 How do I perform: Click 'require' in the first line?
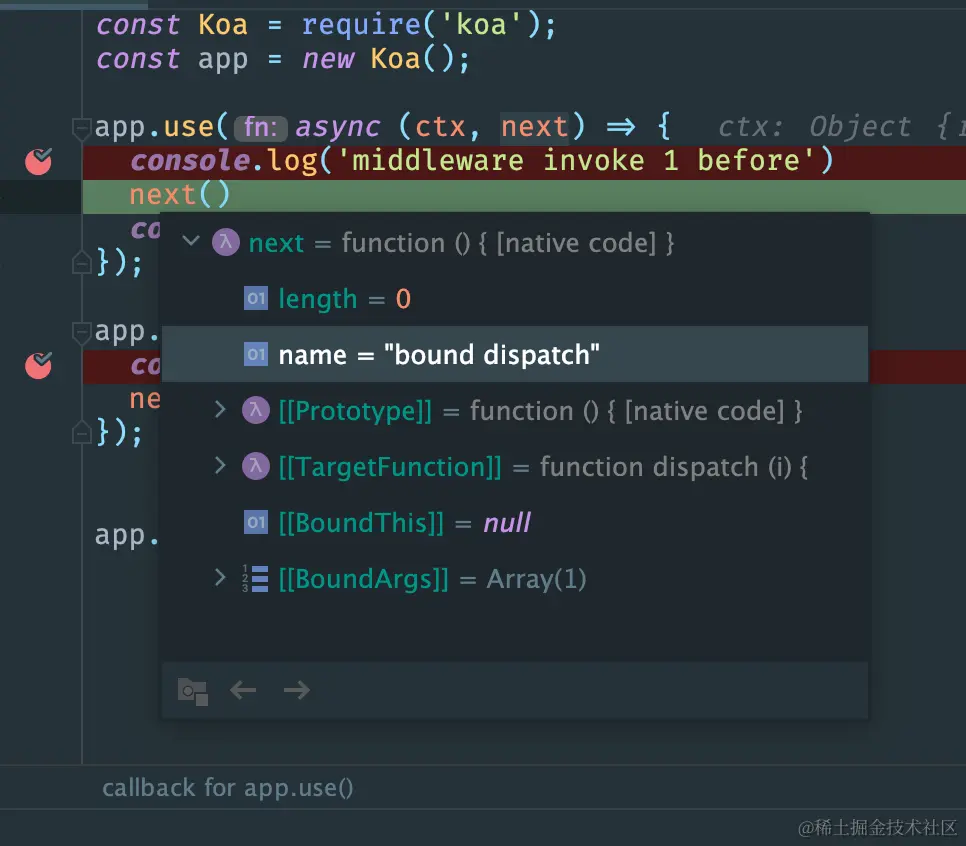tap(360, 25)
